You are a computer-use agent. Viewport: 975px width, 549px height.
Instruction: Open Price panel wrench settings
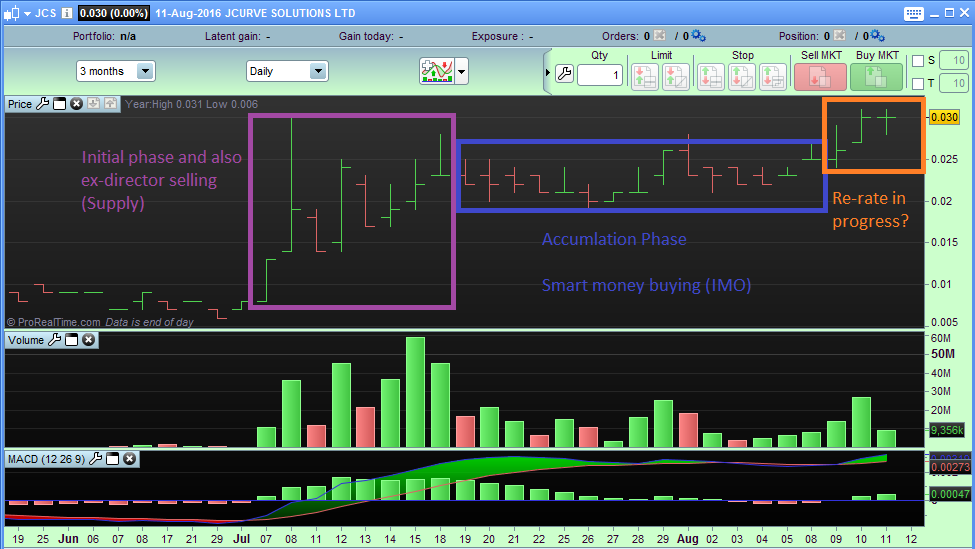42,104
